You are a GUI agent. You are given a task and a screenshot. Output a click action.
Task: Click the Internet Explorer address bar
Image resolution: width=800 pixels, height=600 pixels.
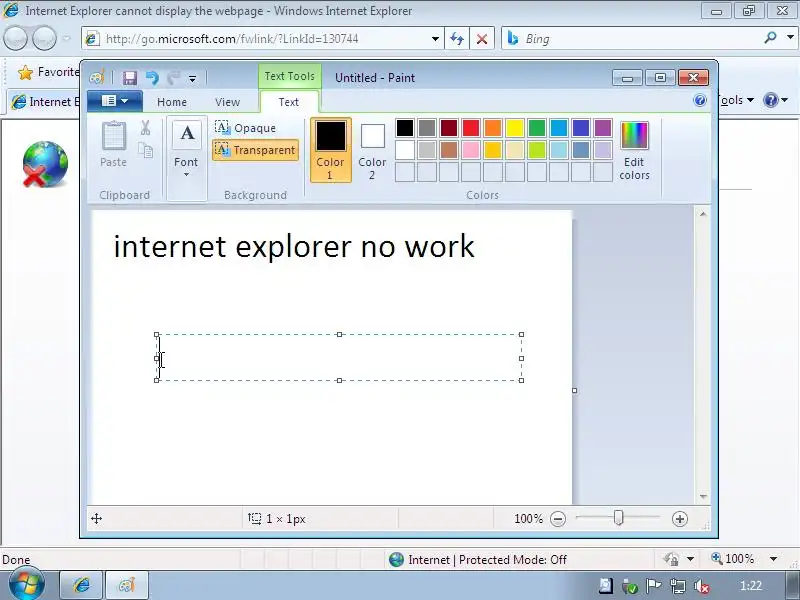tap(261, 39)
